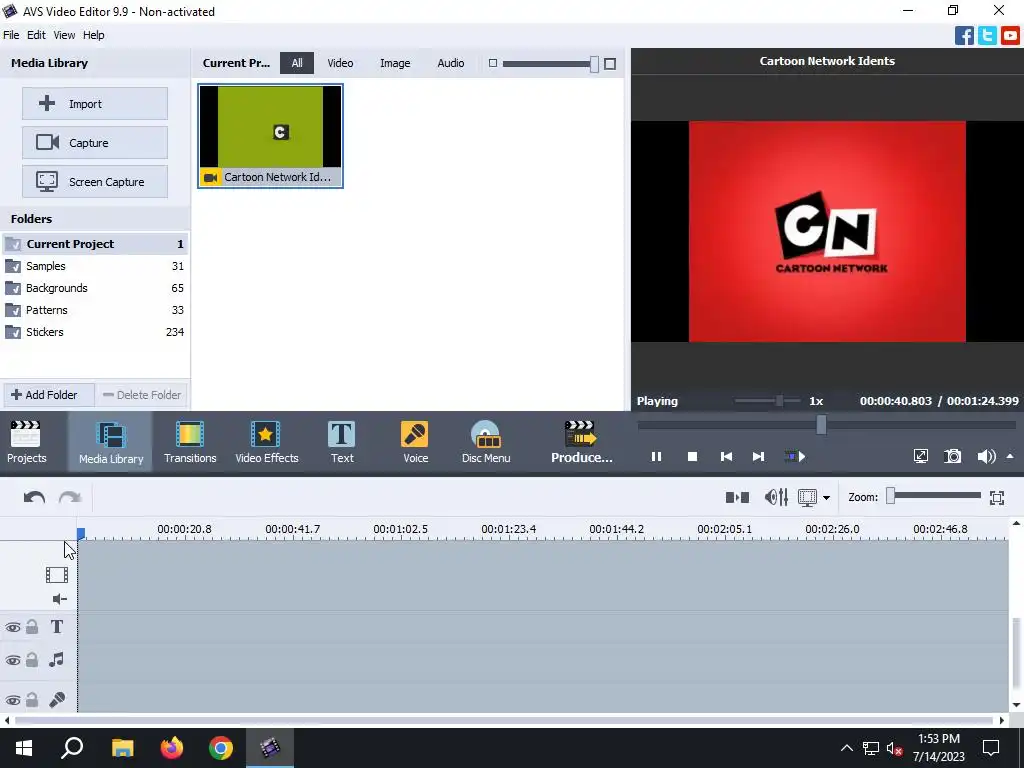Open the Facebook link icon
The height and width of the screenshot is (768, 1024).
pos(964,35)
